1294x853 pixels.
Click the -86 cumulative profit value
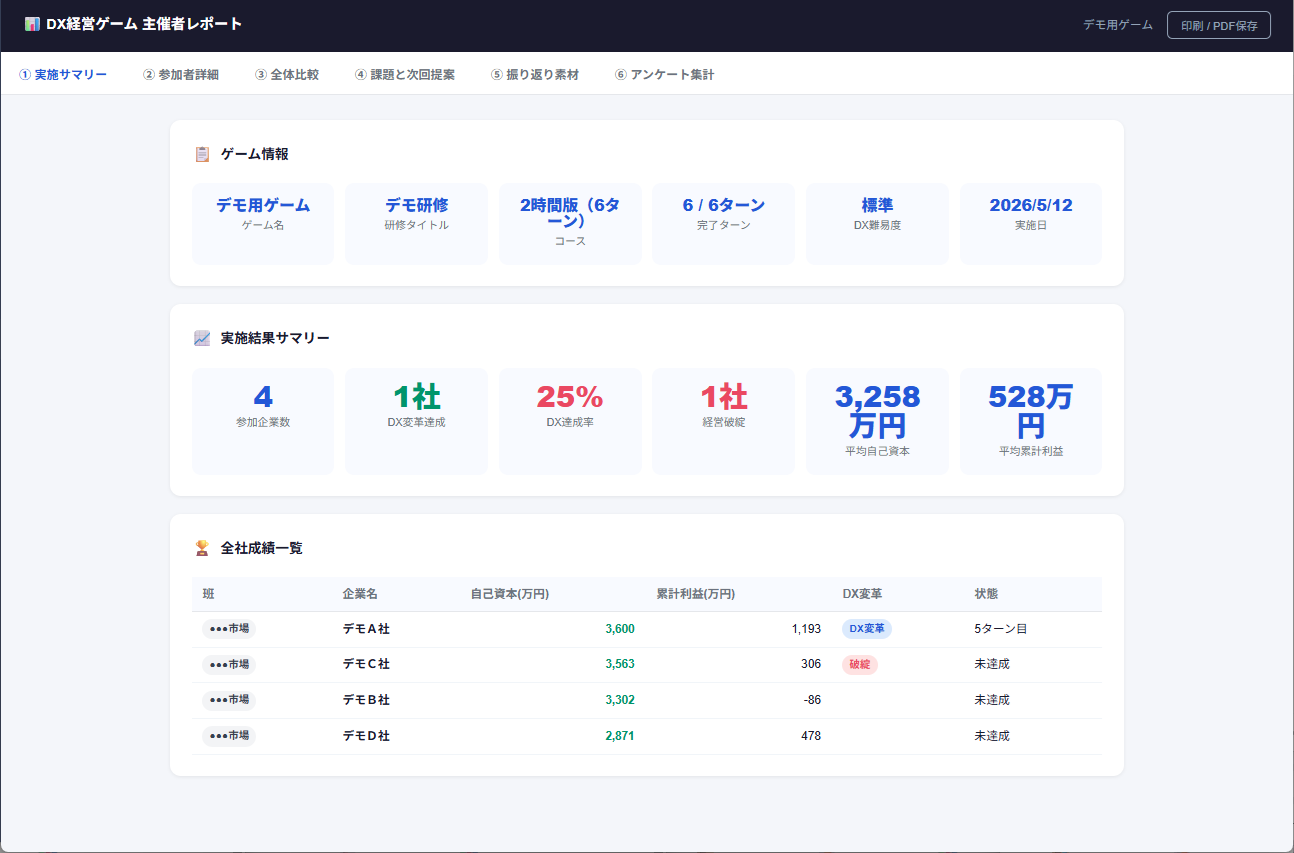[x=812, y=700]
